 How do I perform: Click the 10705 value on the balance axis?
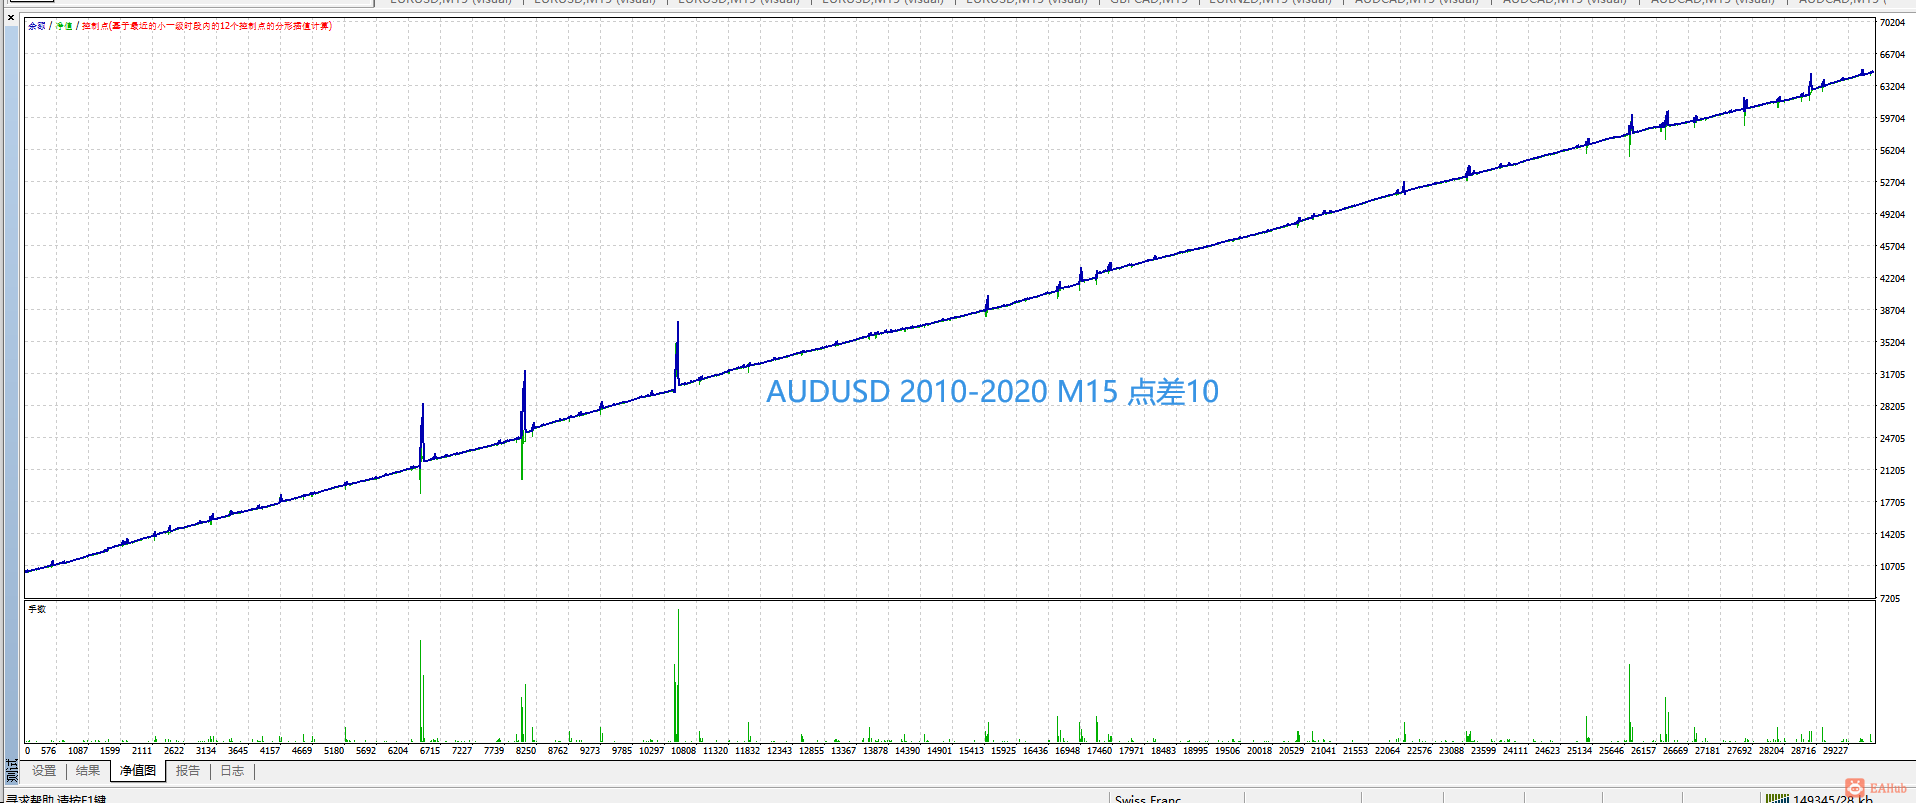point(1892,566)
